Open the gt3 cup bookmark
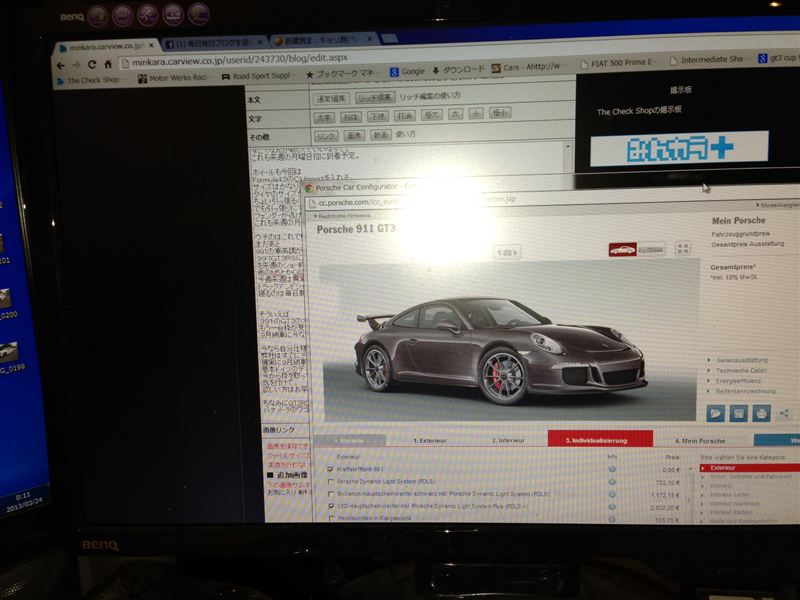This screenshot has height=600, width=800. [x=777, y=58]
